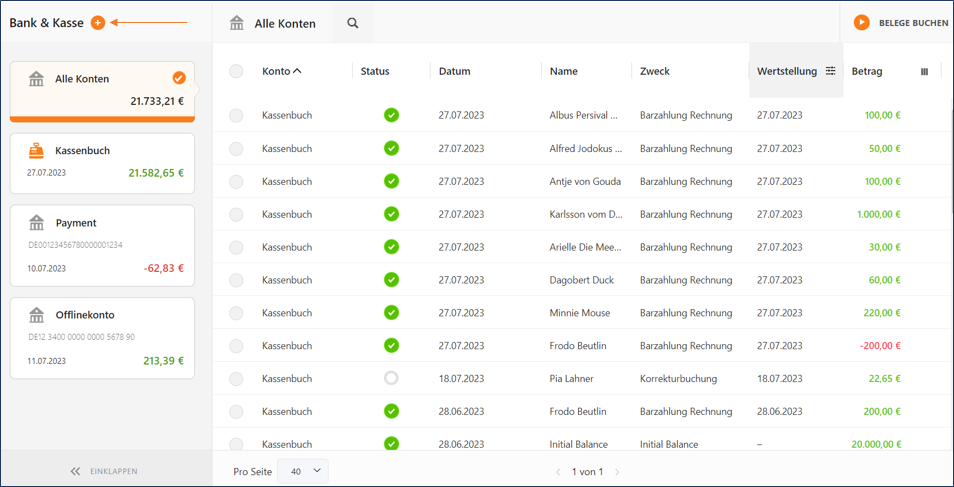Select the Alfred Jodokus row checkbox
Viewport: 954px width, 487px height.
pos(236,148)
